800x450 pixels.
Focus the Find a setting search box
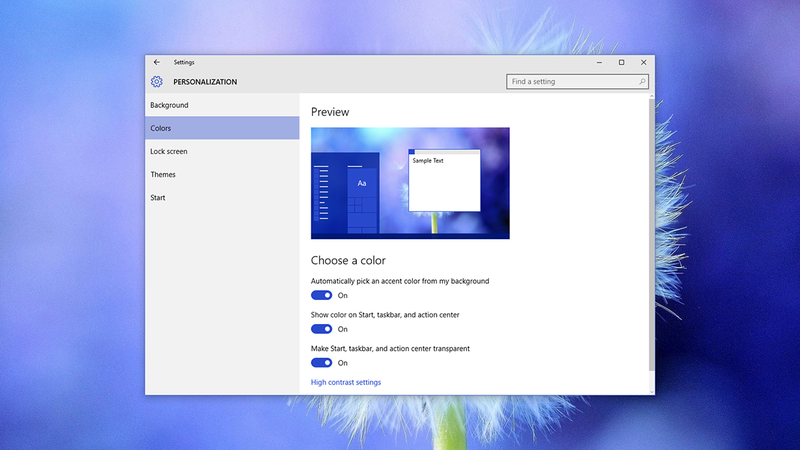pos(577,82)
